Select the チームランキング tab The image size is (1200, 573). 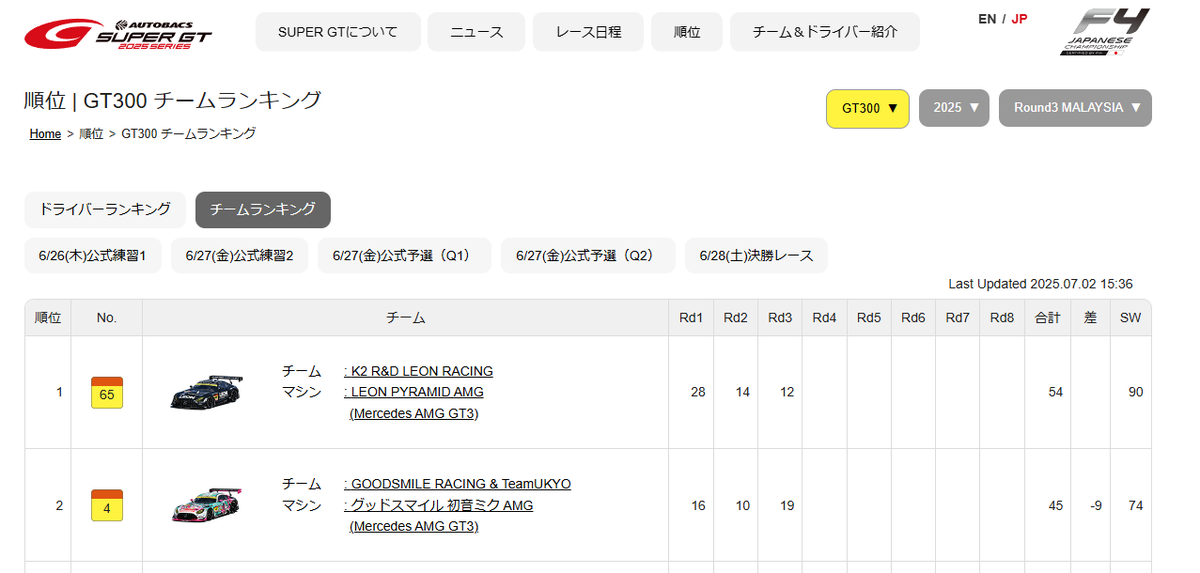(x=263, y=210)
